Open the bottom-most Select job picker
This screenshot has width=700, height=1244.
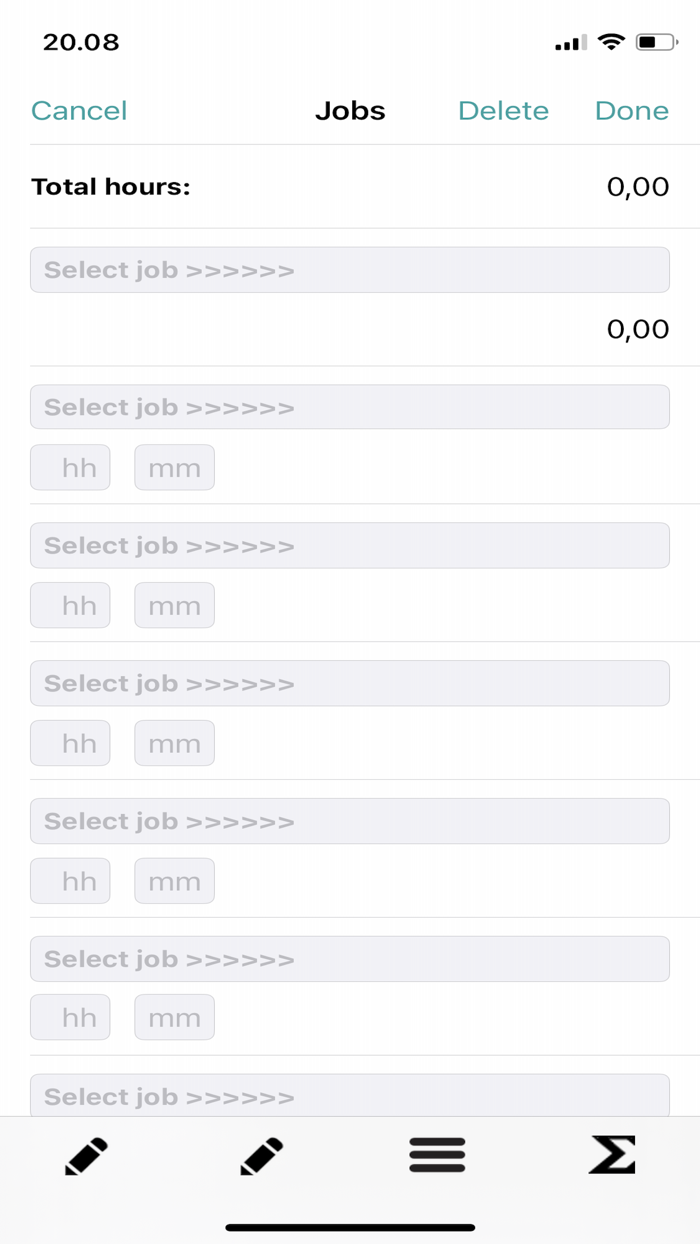[x=350, y=1095]
